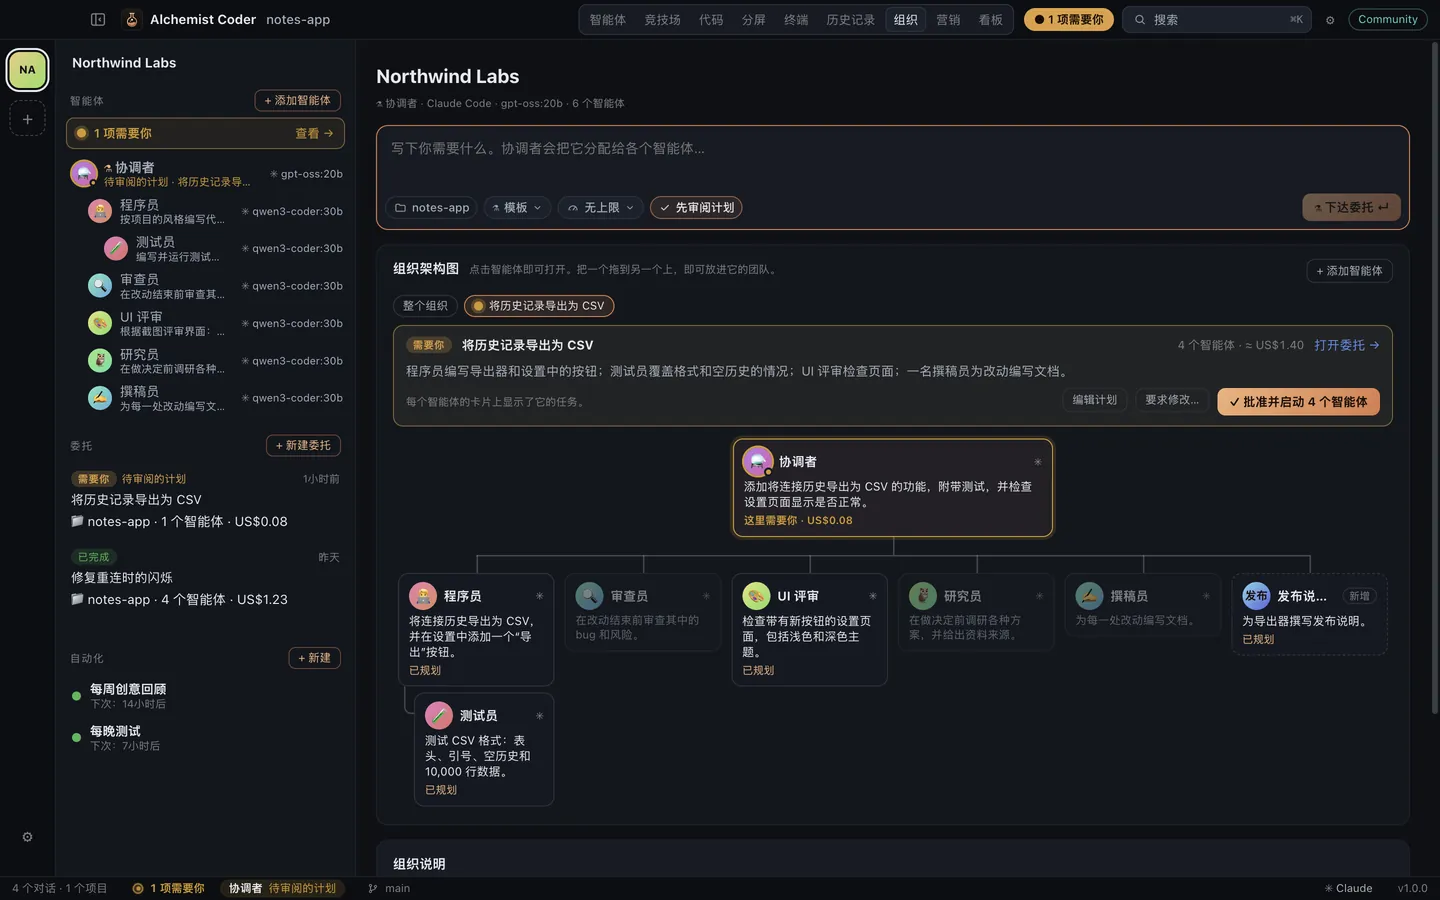1440x900 pixels.
Task: Click 添加智能体 button in sidebar
Action: coord(297,101)
